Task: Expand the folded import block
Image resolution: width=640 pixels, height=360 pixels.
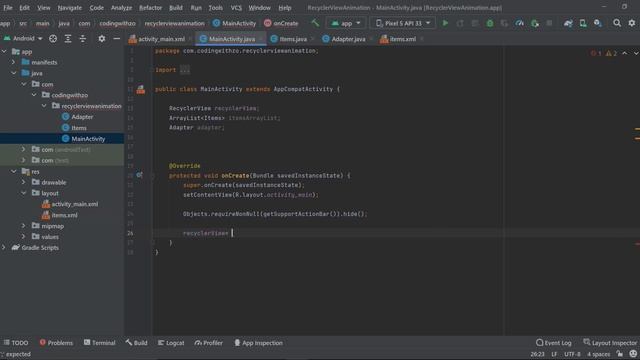Action: (x=185, y=70)
